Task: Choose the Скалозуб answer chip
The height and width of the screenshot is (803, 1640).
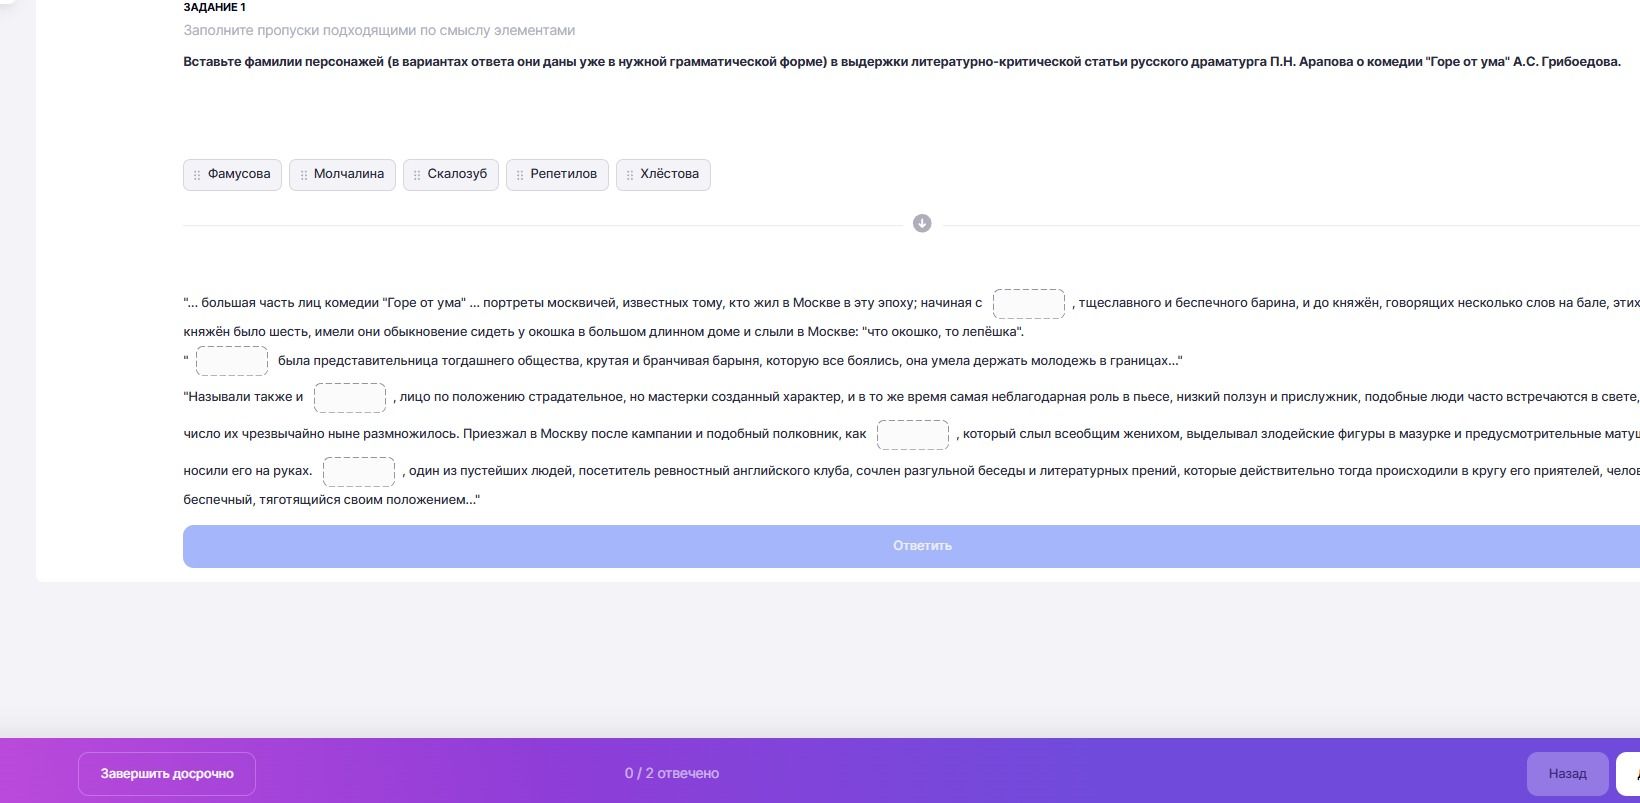Action: pyautogui.click(x=451, y=174)
